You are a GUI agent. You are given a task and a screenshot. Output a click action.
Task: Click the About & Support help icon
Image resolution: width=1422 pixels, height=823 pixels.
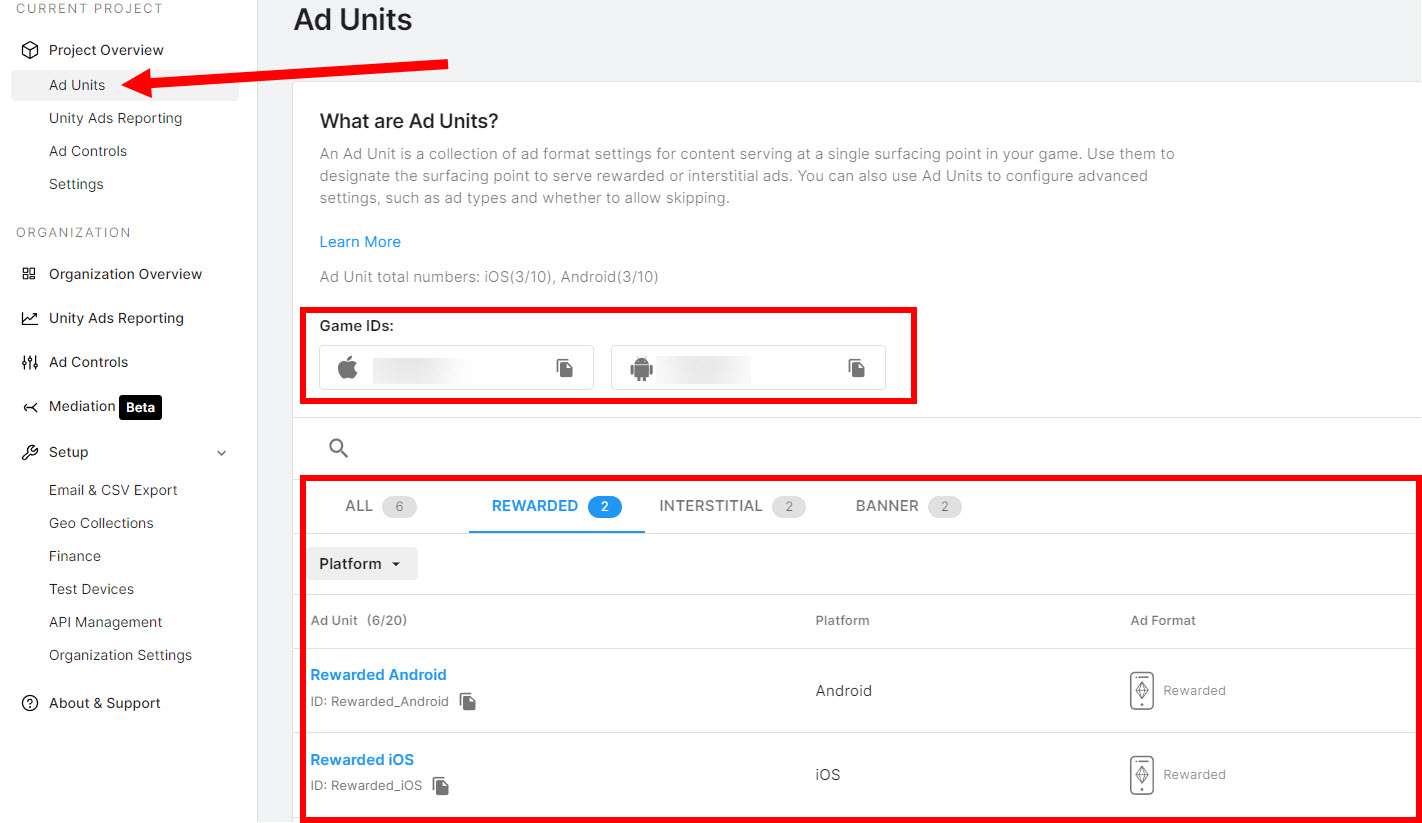pyautogui.click(x=29, y=703)
